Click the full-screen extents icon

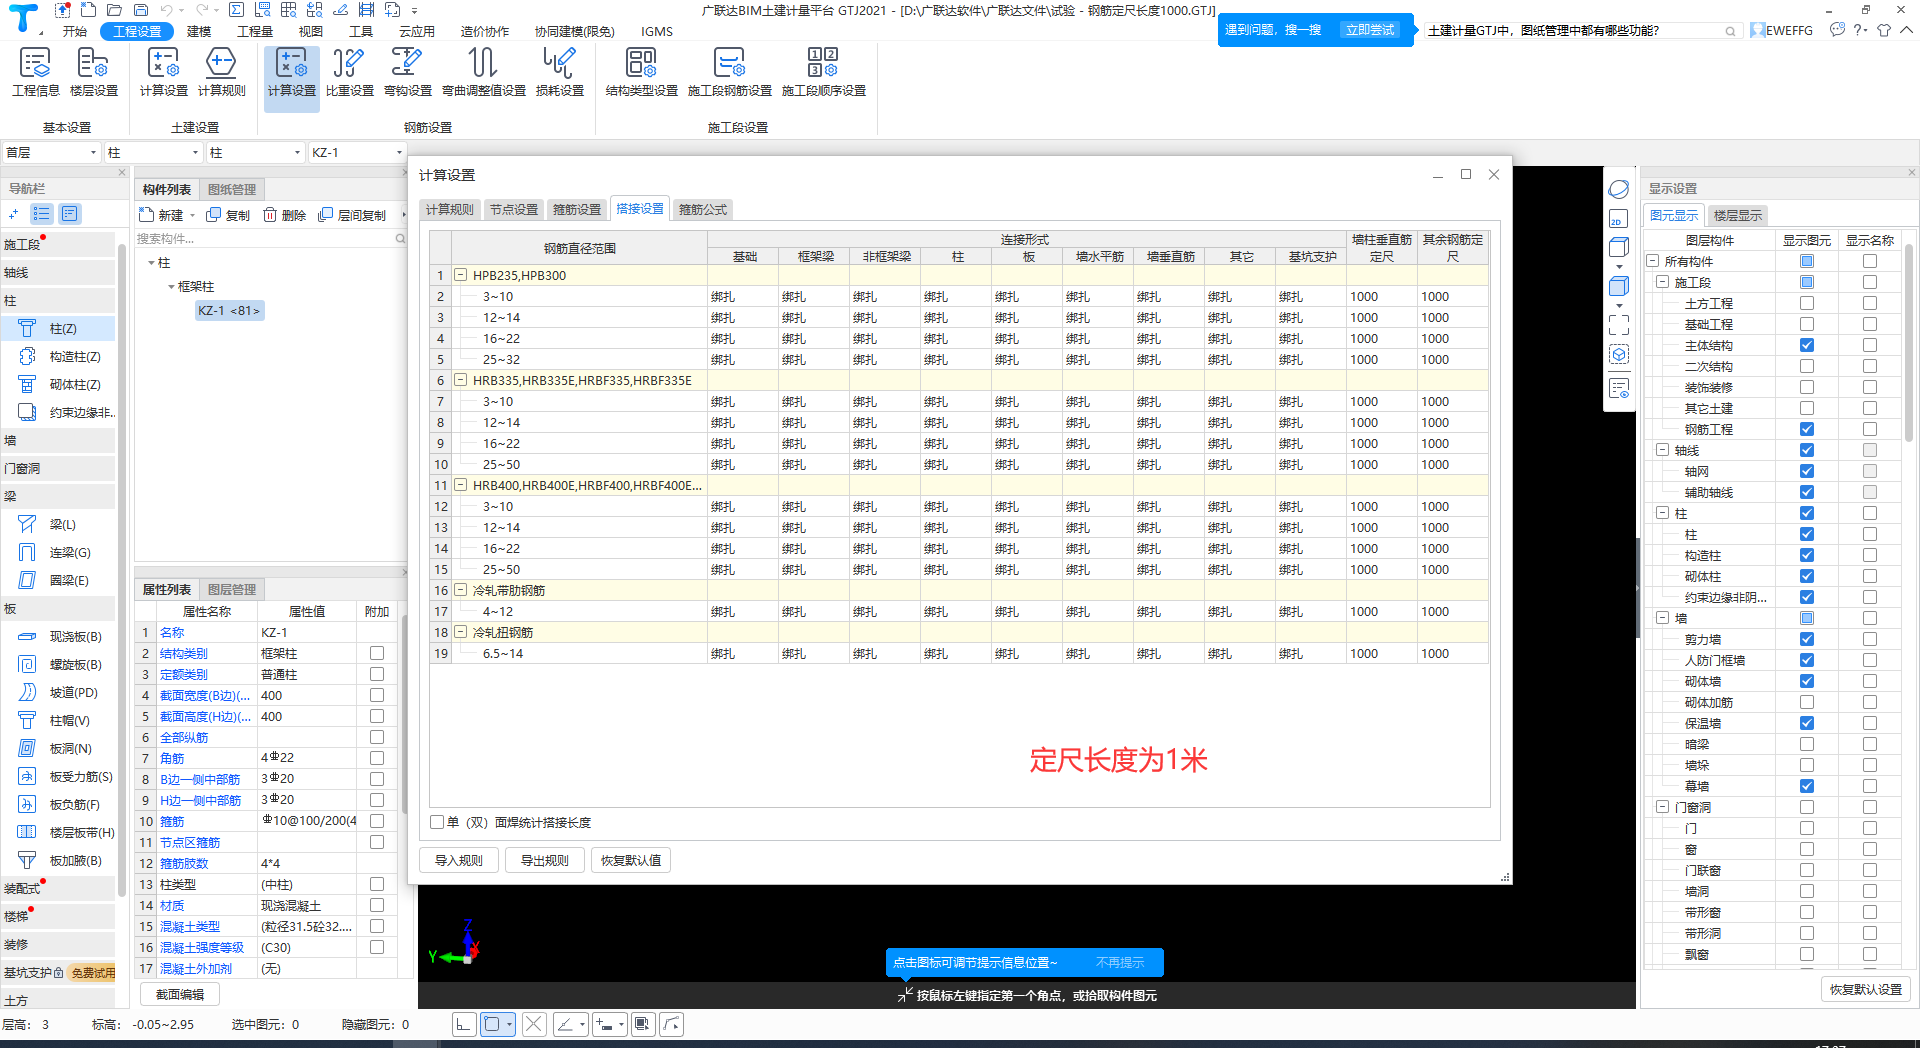[x=1619, y=325]
